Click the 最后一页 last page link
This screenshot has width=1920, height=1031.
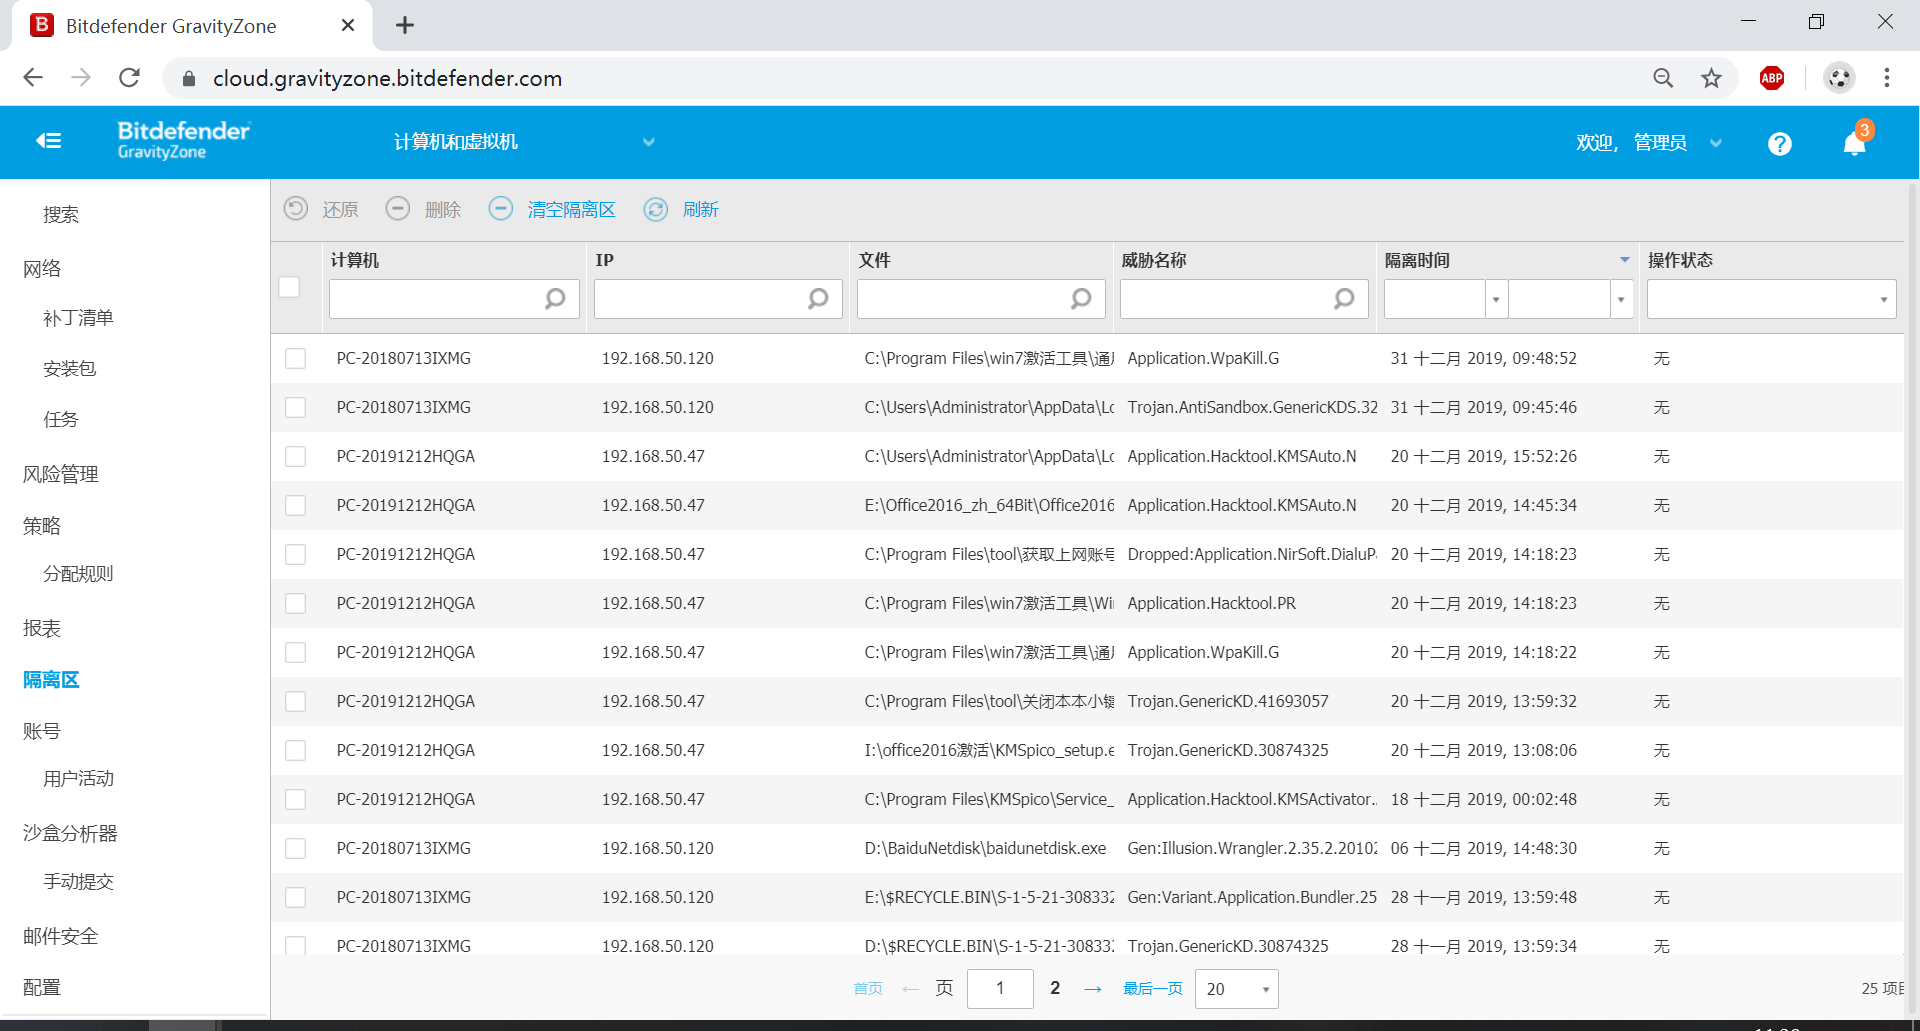pyautogui.click(x=1153, y=989)
